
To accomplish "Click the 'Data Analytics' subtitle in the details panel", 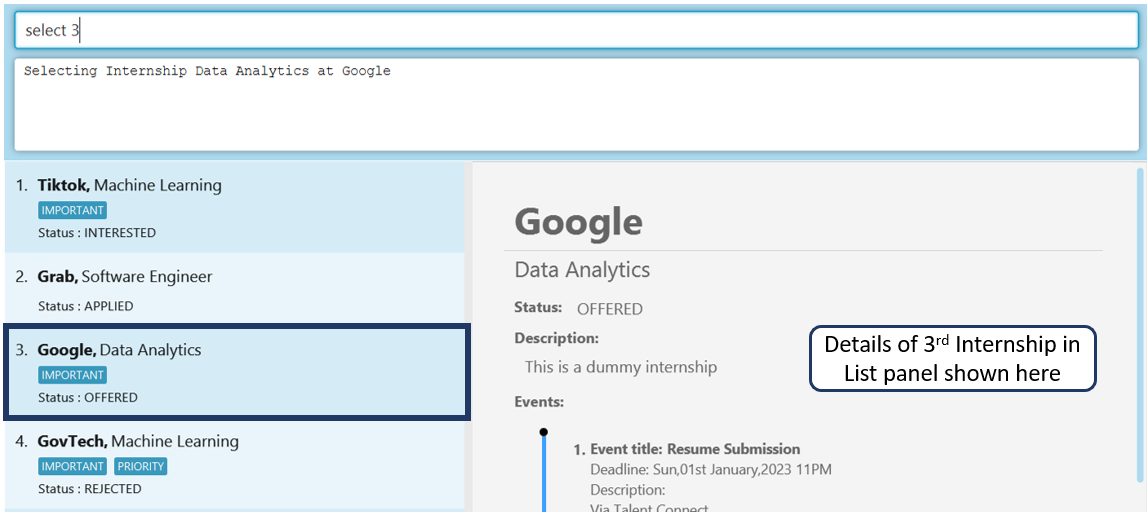I will pos(582,270).
